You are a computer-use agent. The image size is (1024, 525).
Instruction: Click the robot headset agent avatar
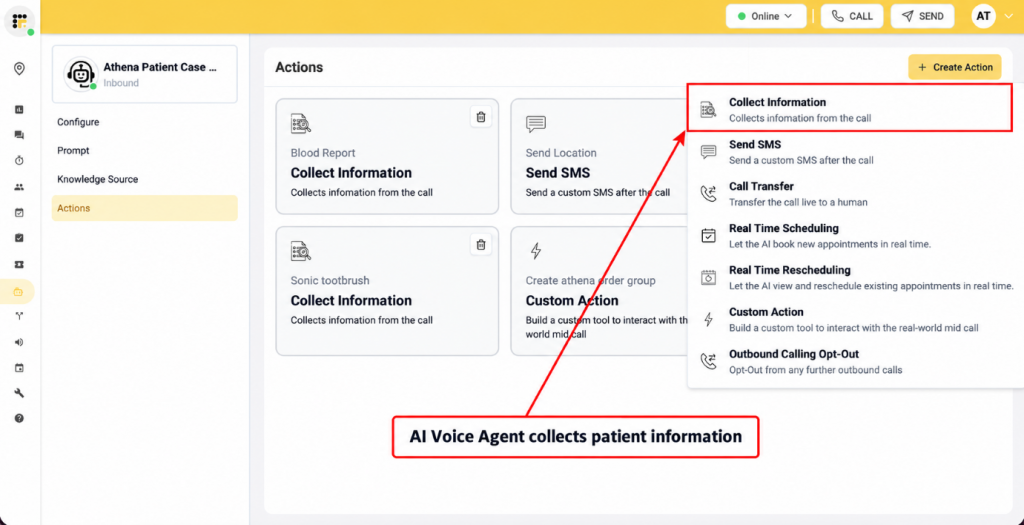pyautogui.click(x=81, y=74)
